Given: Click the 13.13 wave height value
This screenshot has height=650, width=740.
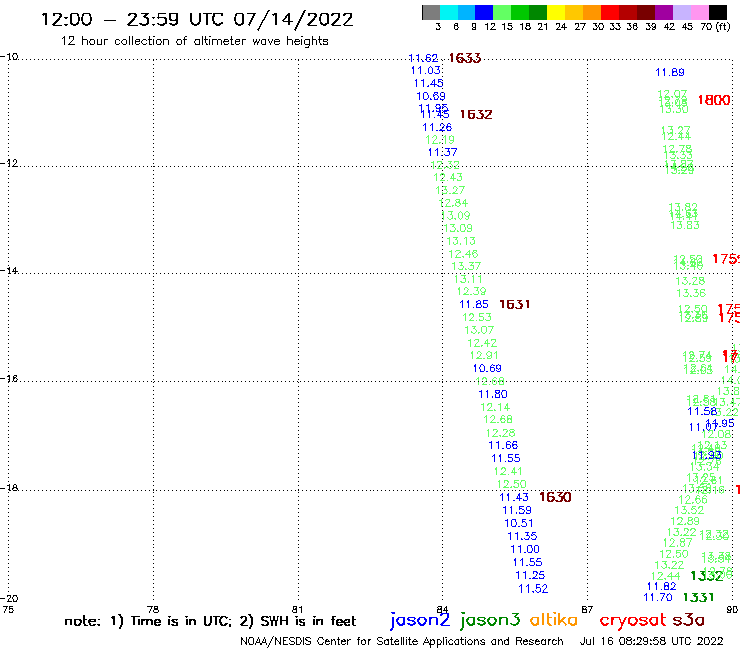Looking at the screenshot, I should click(461, 241).
